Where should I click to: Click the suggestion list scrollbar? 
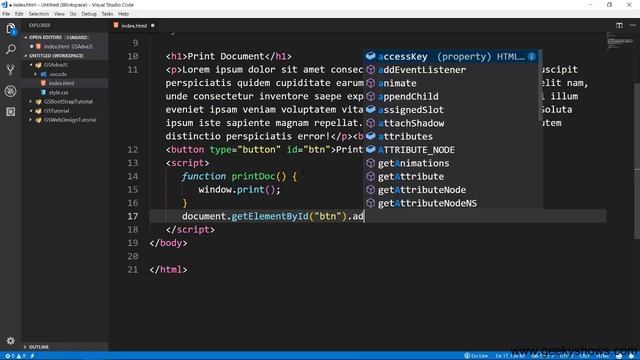[540, 86]
